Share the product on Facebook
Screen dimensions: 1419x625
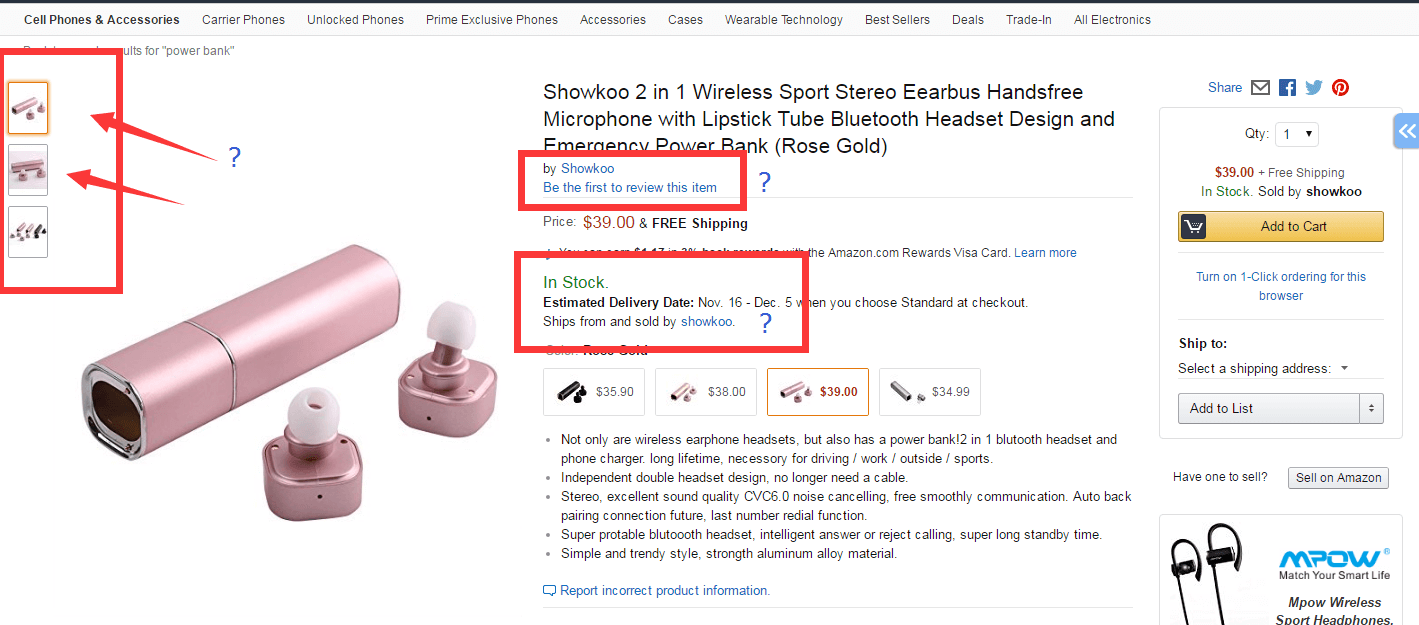pyautogui.click(x=1287, y=88)
